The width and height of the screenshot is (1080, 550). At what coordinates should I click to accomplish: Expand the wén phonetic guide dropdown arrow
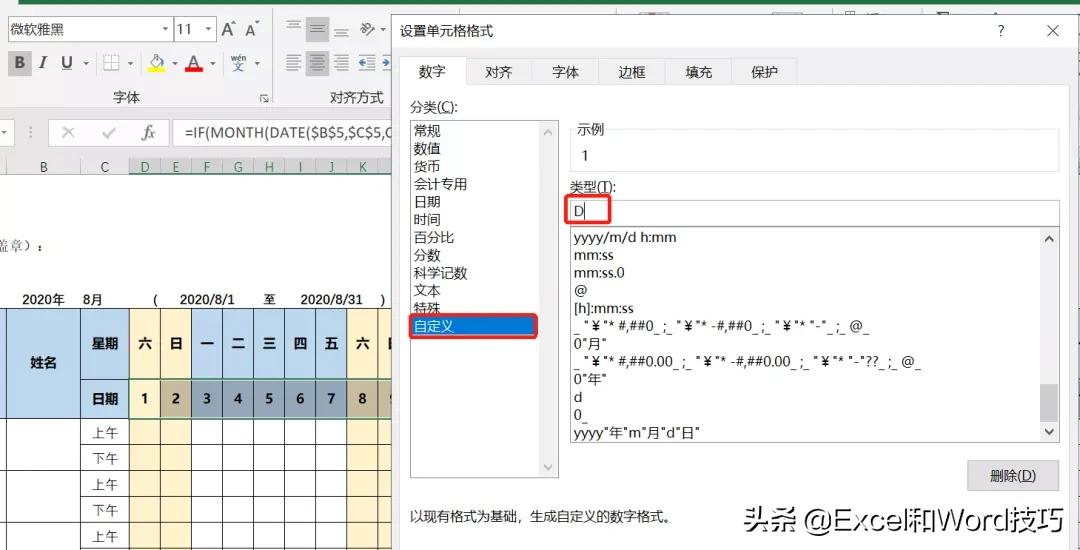257,63
